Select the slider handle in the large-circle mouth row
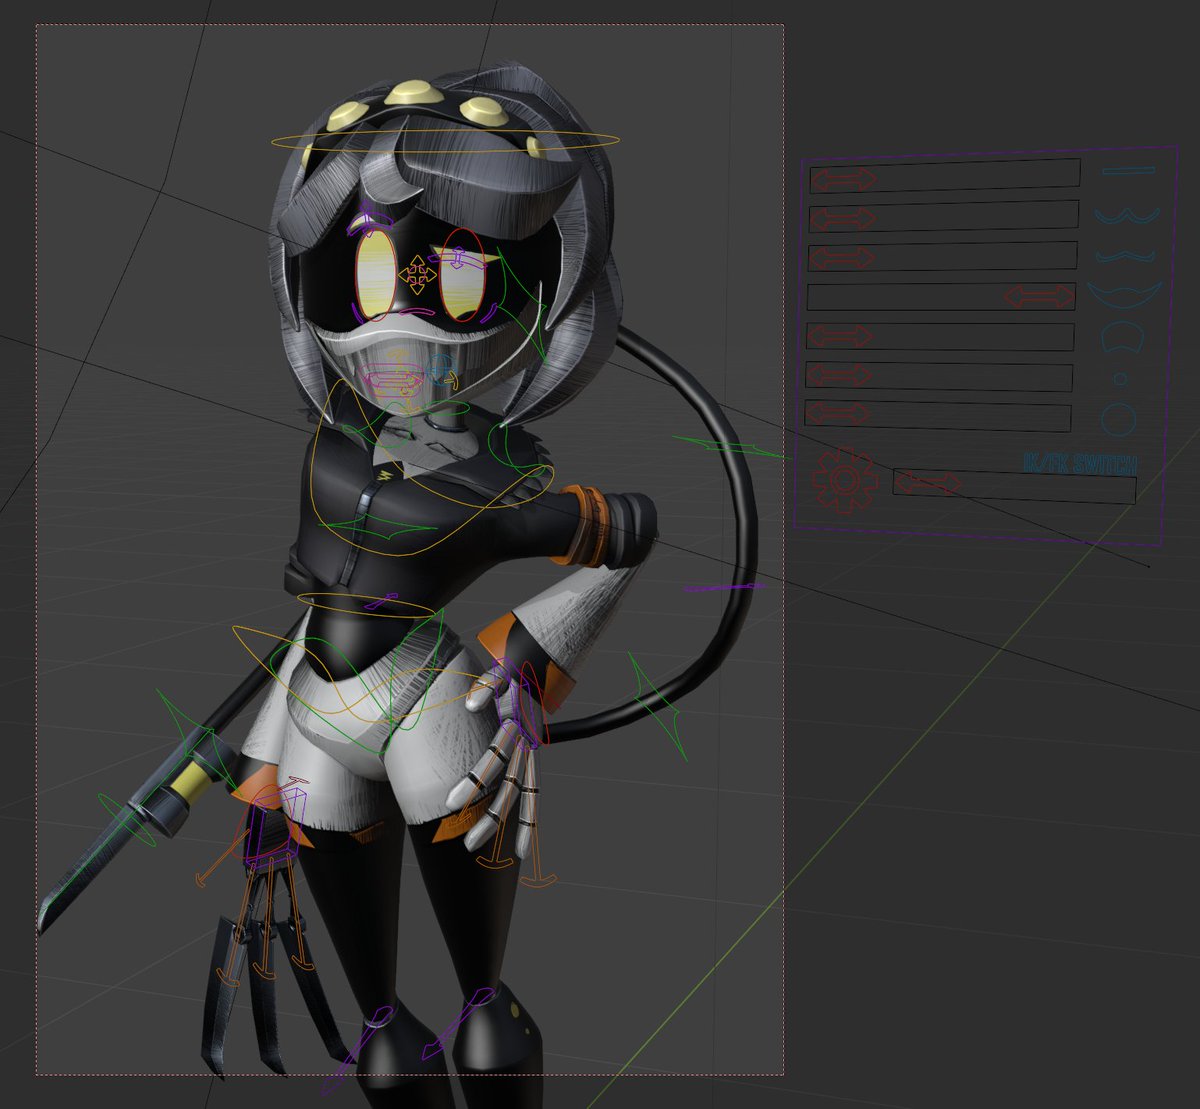 (837, 413)
